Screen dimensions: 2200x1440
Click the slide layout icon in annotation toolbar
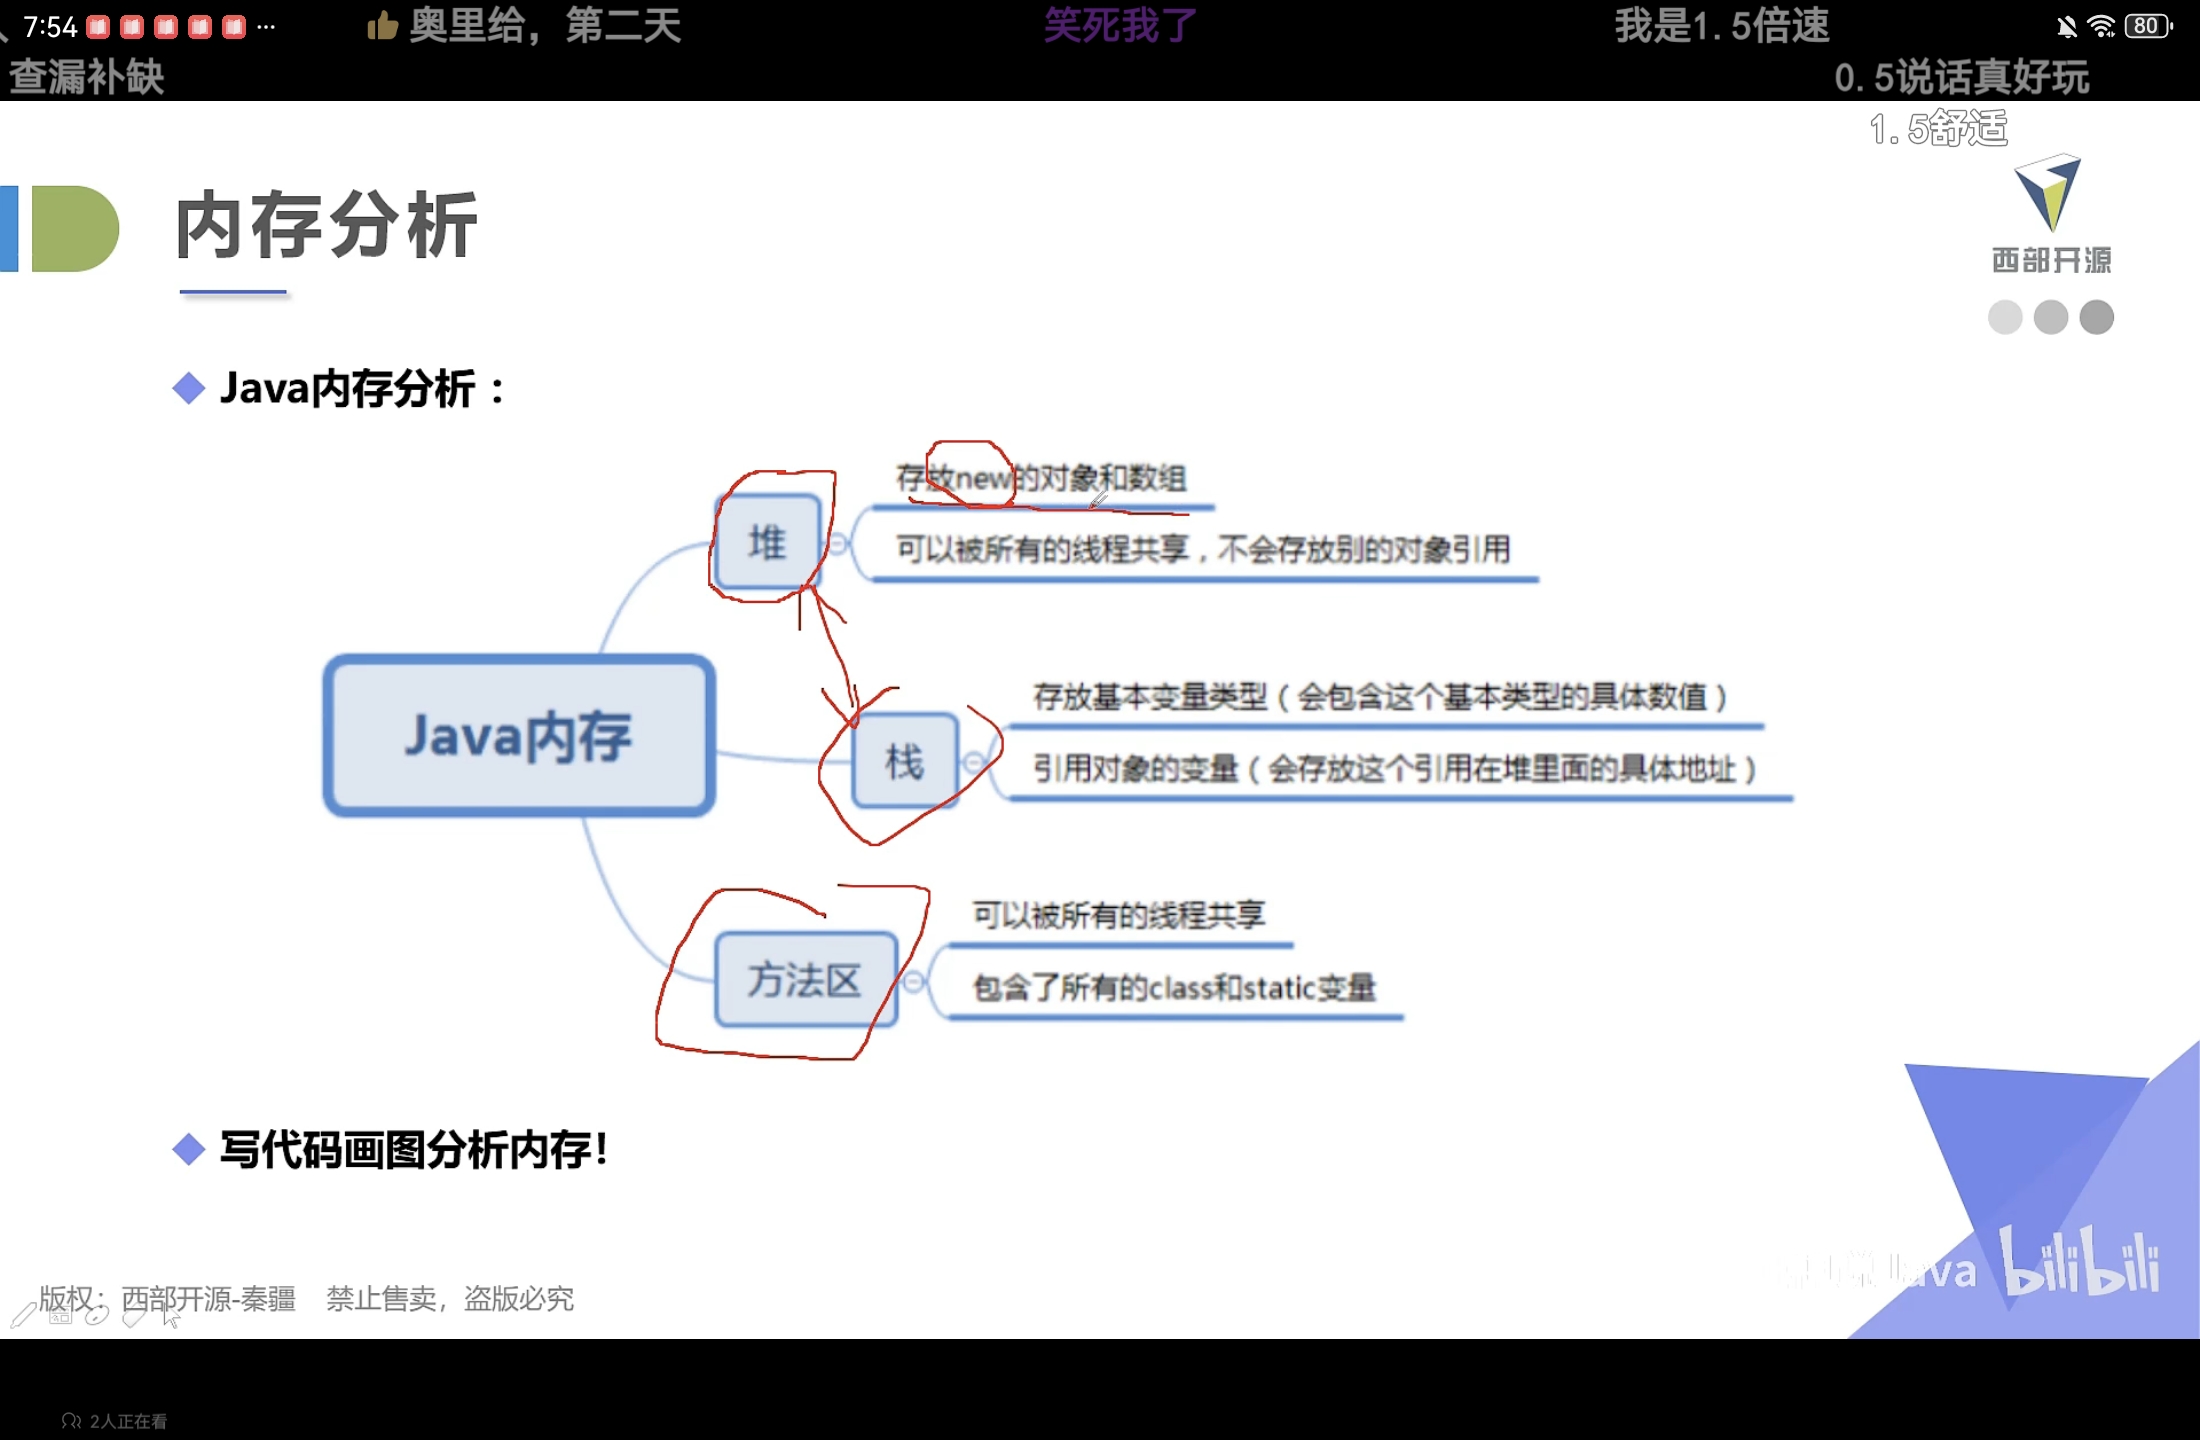click(60, 1316)
